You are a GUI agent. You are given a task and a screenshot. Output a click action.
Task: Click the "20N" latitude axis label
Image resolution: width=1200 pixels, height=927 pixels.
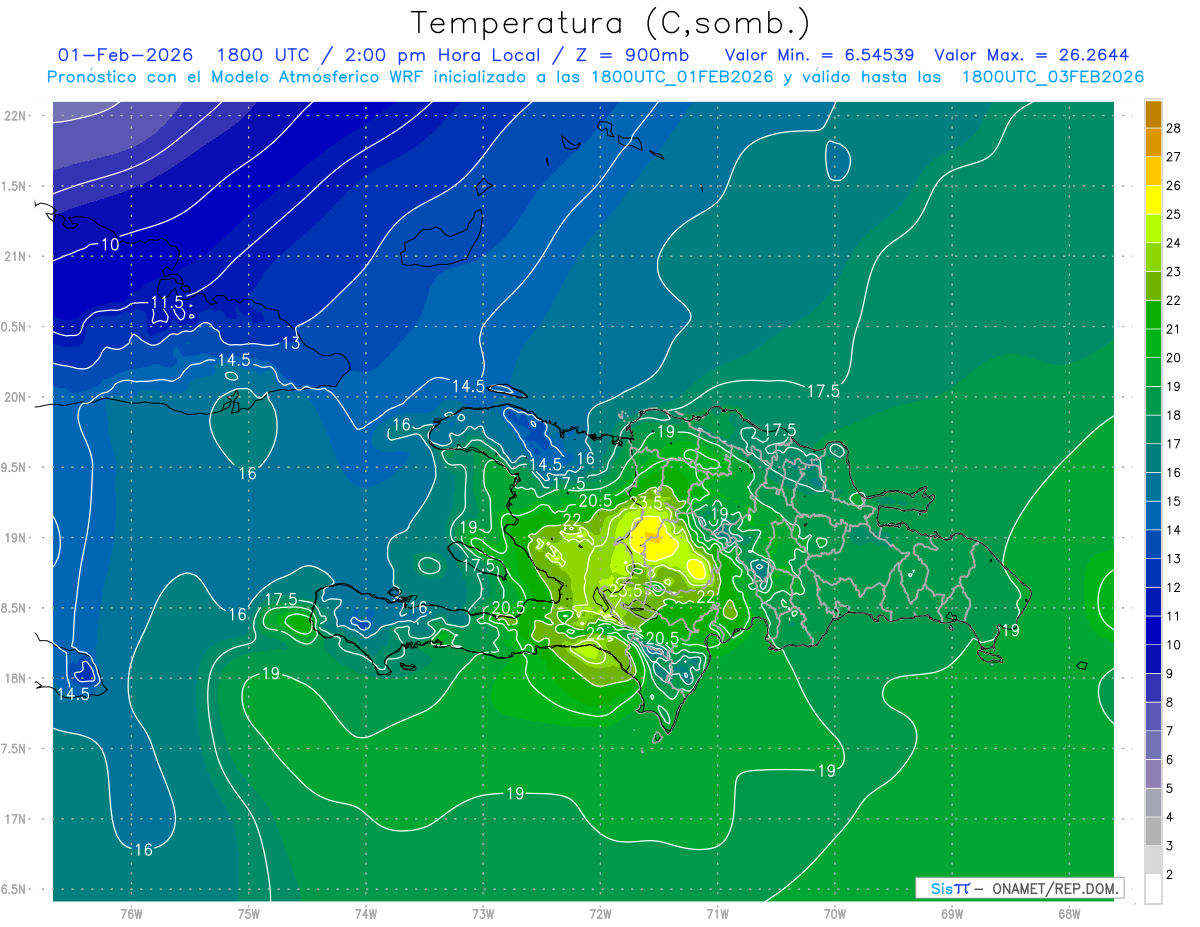pos(15,397)
